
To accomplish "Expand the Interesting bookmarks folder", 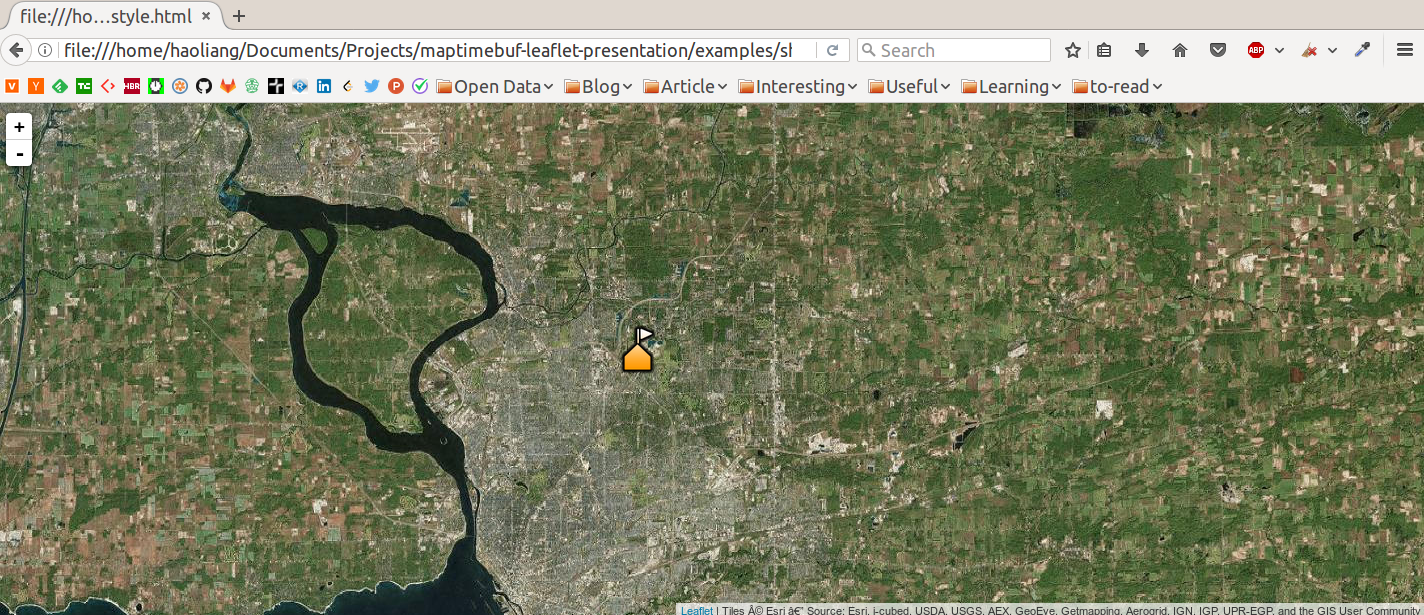I will 798,87.
